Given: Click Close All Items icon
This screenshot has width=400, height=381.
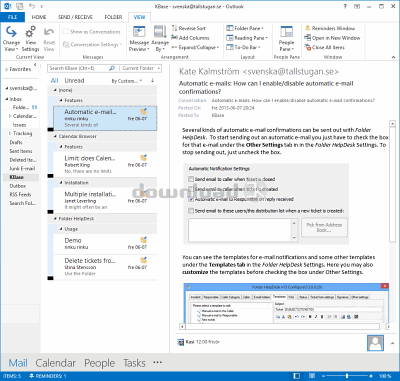Looking at the screenshot, I should click(x=308, y=47).
